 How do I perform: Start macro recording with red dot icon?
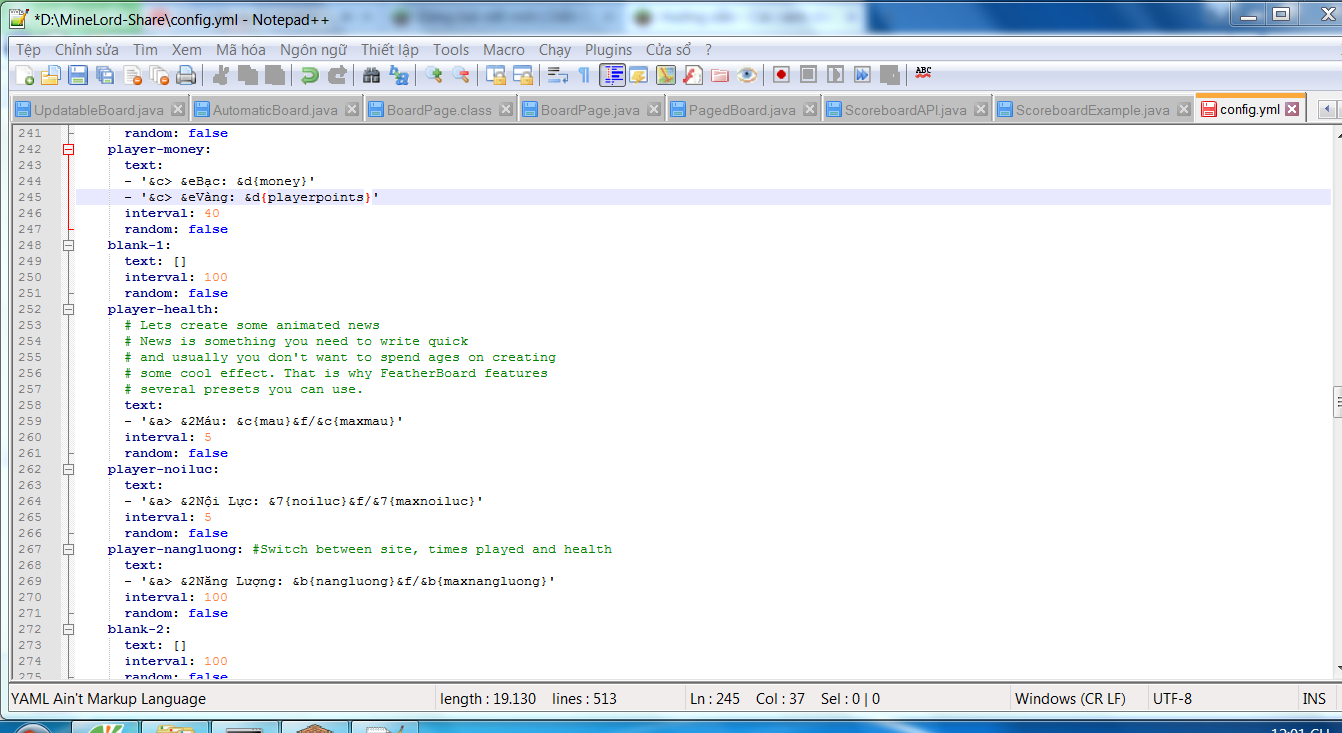(x=781, y=75)
